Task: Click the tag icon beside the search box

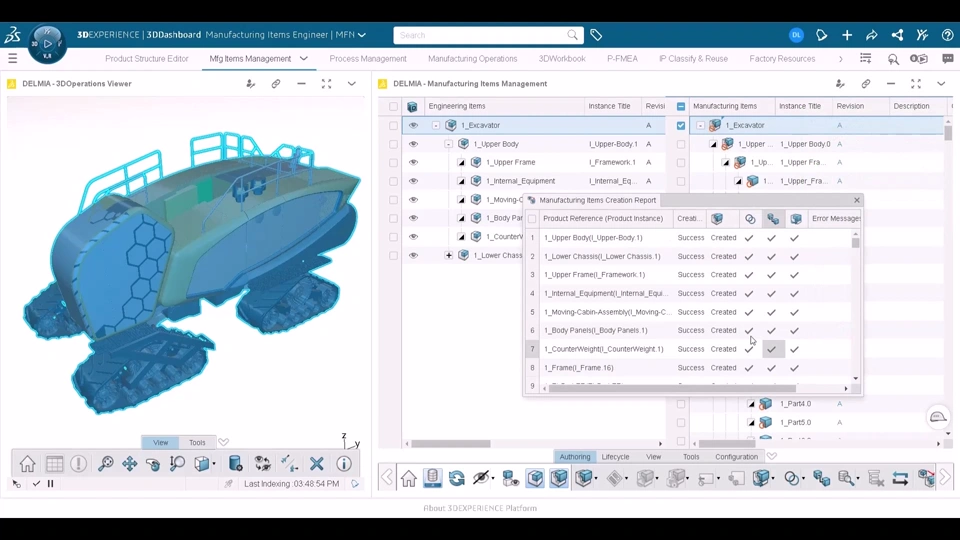Action: (596, 36)
